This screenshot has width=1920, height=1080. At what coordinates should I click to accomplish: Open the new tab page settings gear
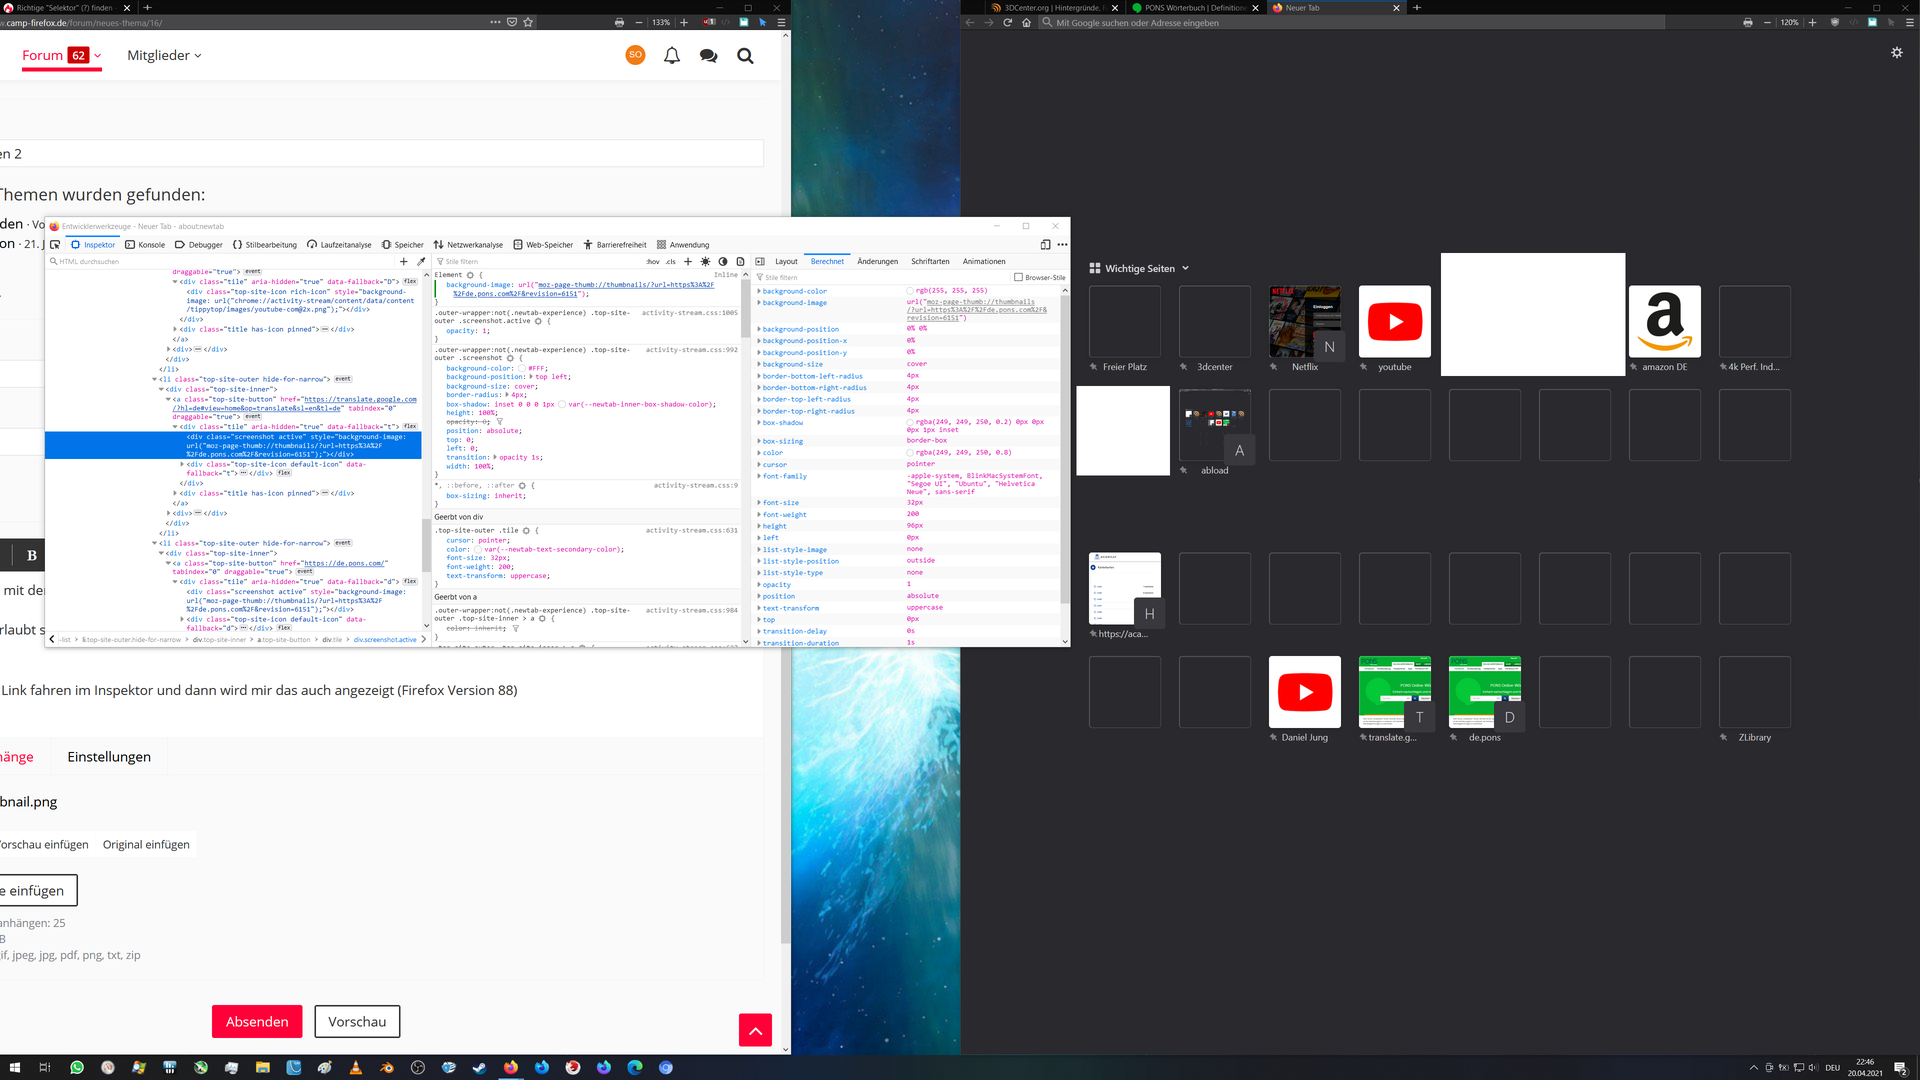coord(1896,53)
